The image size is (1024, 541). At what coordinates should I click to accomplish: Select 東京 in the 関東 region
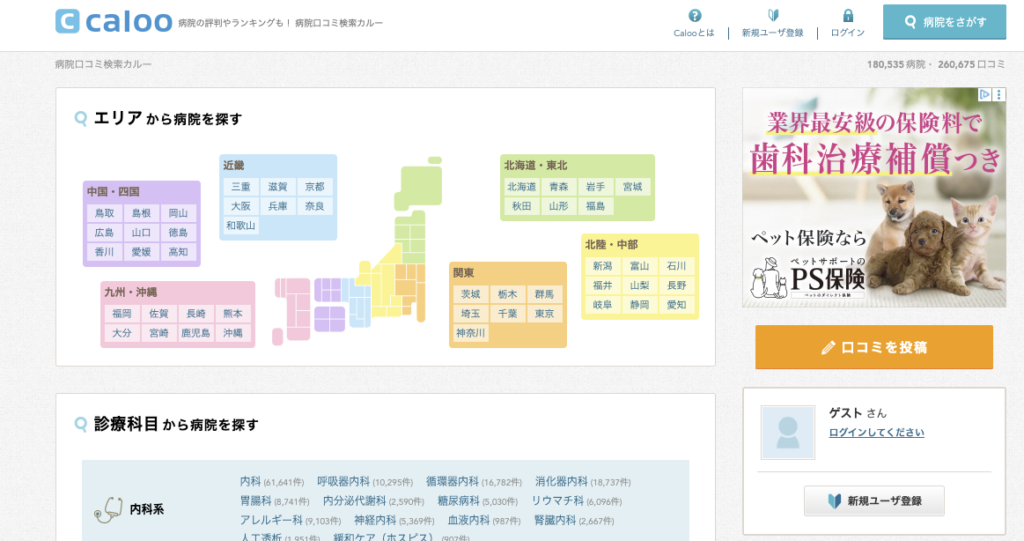coord(543,314)
